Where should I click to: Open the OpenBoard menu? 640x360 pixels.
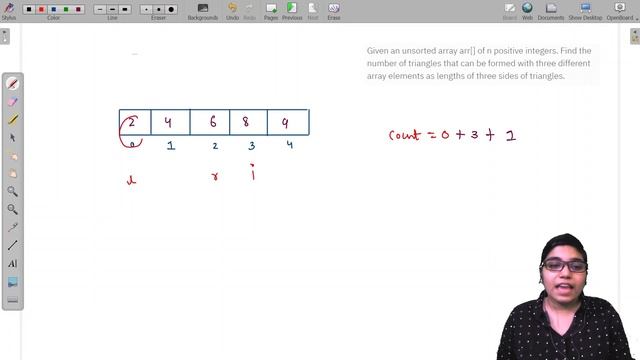pos(621,11)
